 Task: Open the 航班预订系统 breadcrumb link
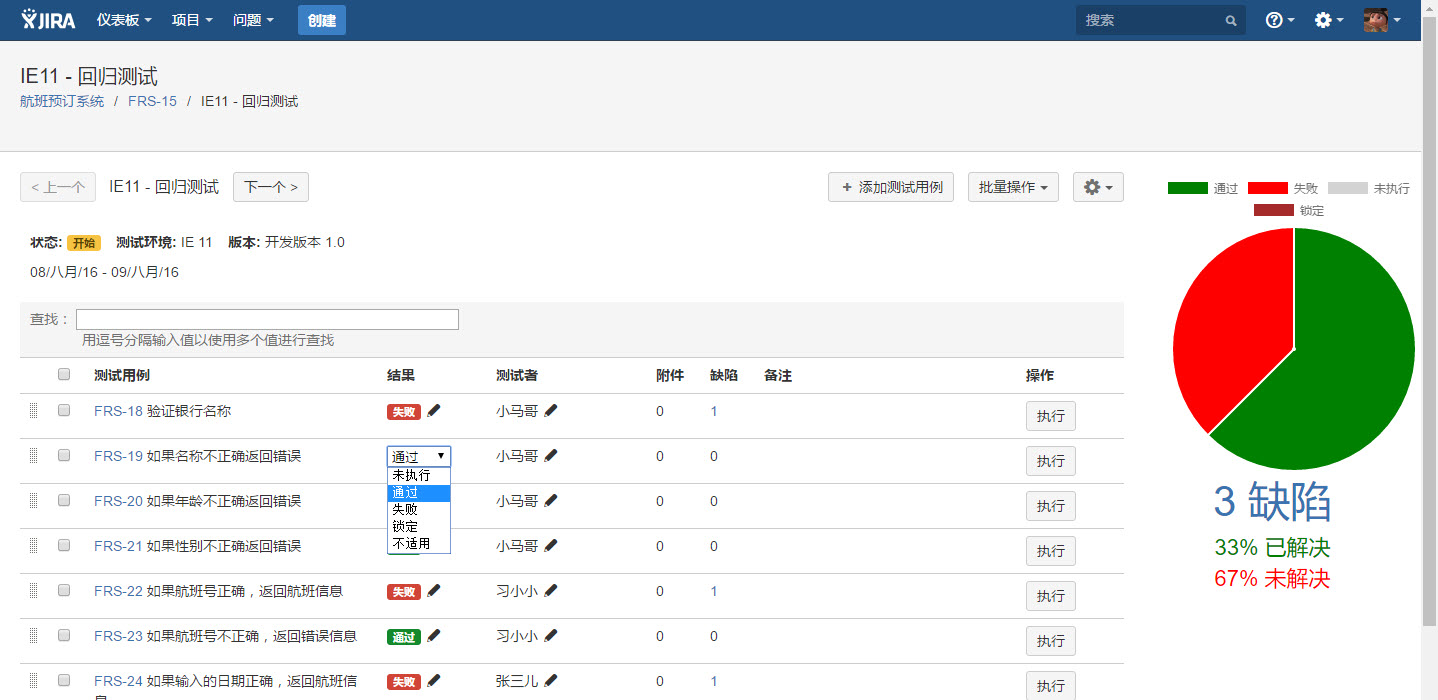click(x=62, y=101)
